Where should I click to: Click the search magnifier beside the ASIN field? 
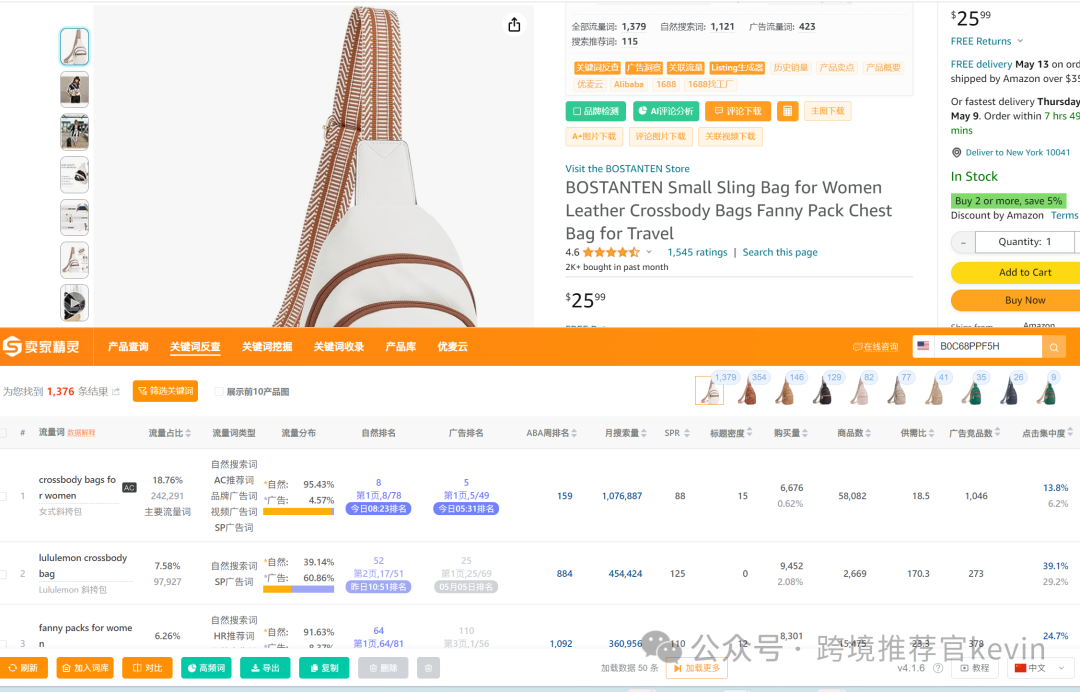tap(1053, 347)
